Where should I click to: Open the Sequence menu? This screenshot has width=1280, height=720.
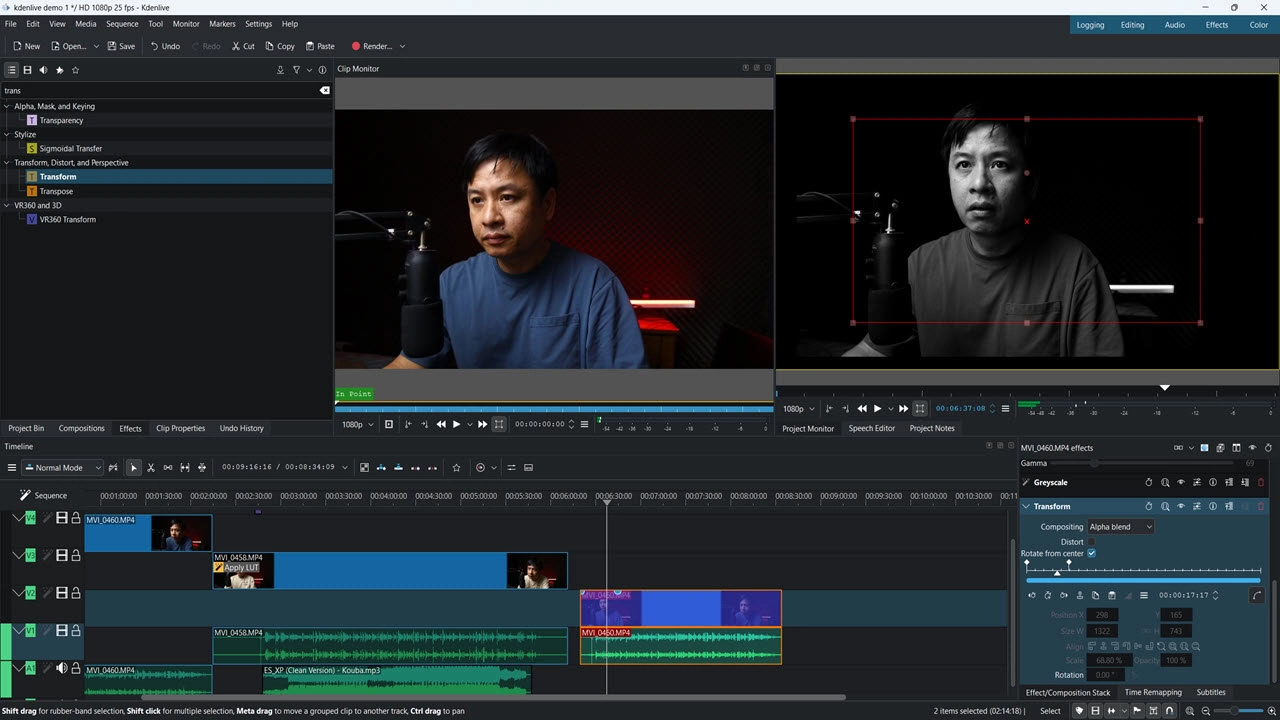(122, 24)
